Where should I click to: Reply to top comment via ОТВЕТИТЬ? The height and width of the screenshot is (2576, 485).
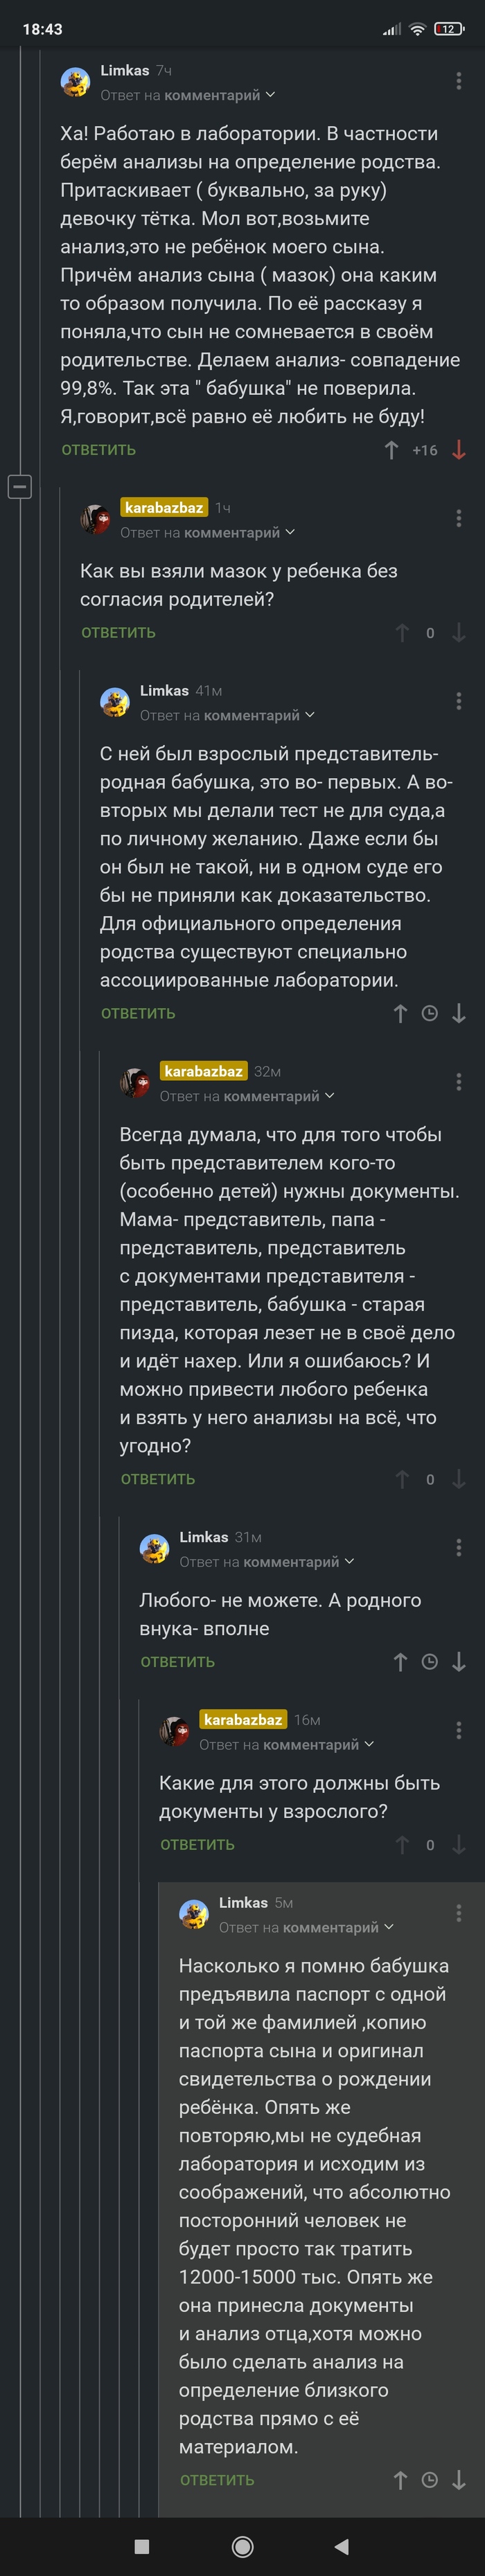pyautogui.click(x=99, y=450)
